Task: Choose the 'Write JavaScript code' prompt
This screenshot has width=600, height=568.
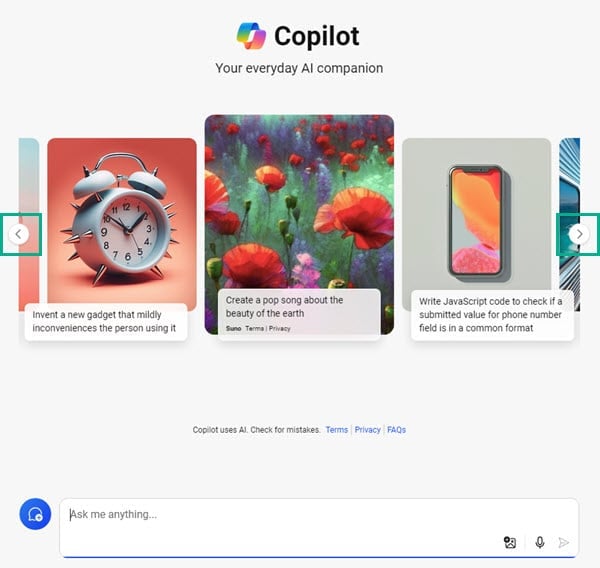Action: tap(492, 315)
